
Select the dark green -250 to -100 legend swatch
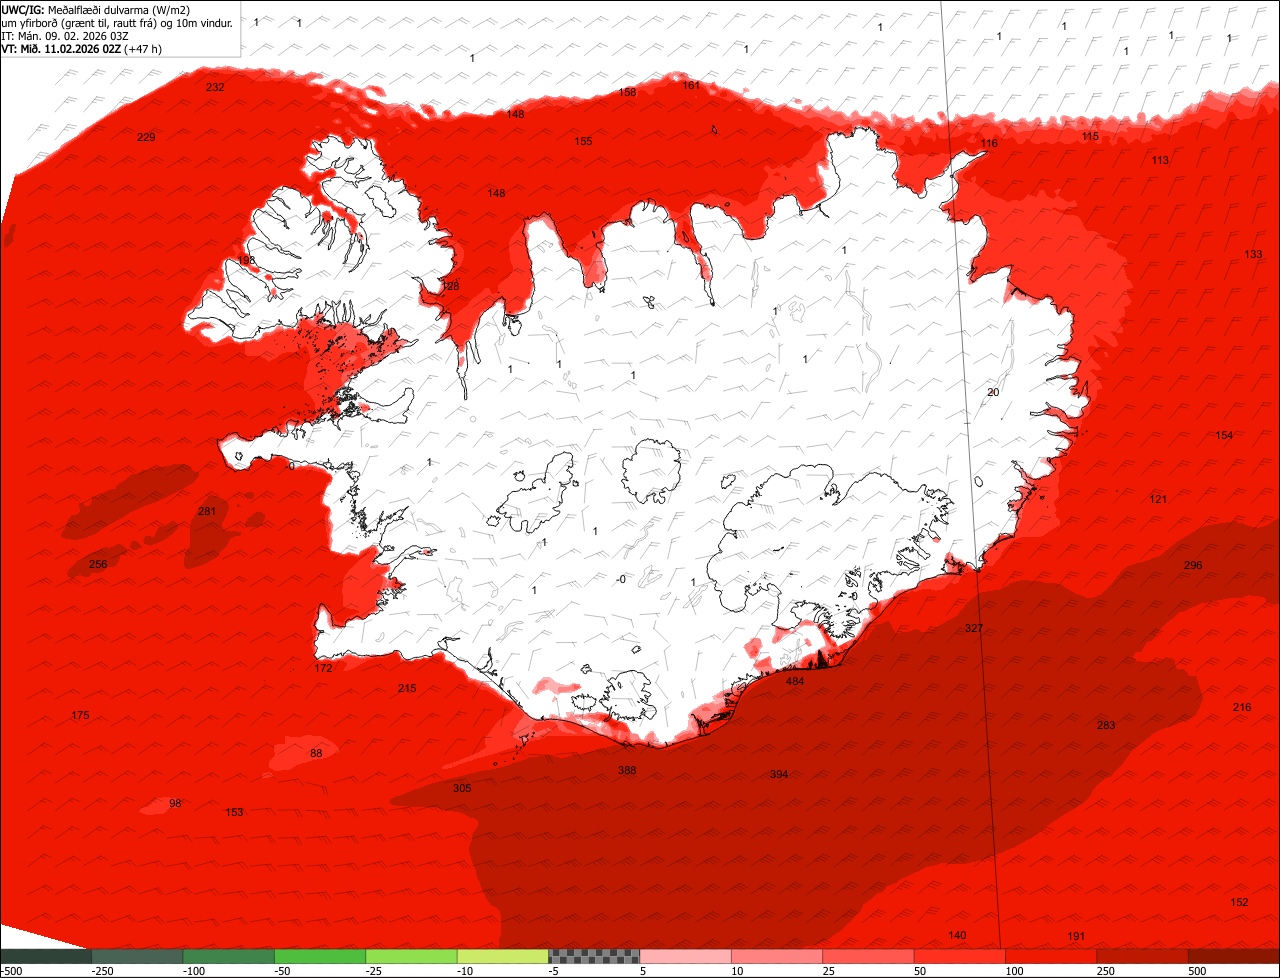coord(137,956)
